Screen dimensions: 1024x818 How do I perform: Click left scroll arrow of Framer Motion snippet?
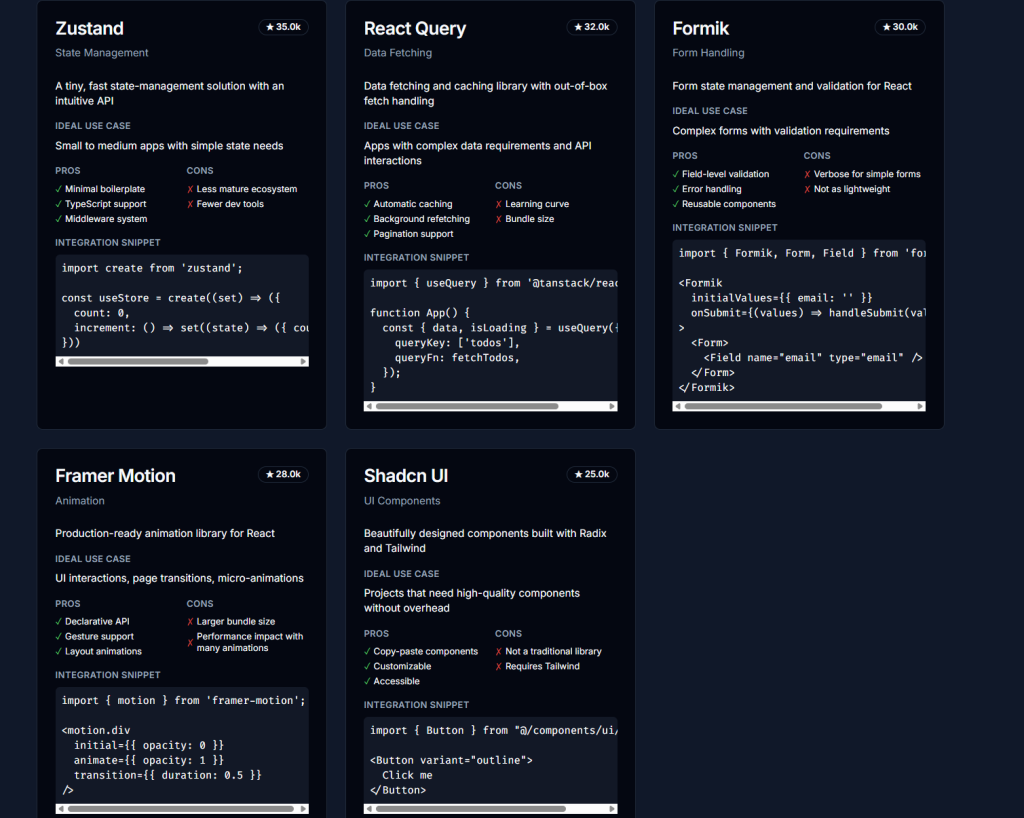click(x=61, y=809)
